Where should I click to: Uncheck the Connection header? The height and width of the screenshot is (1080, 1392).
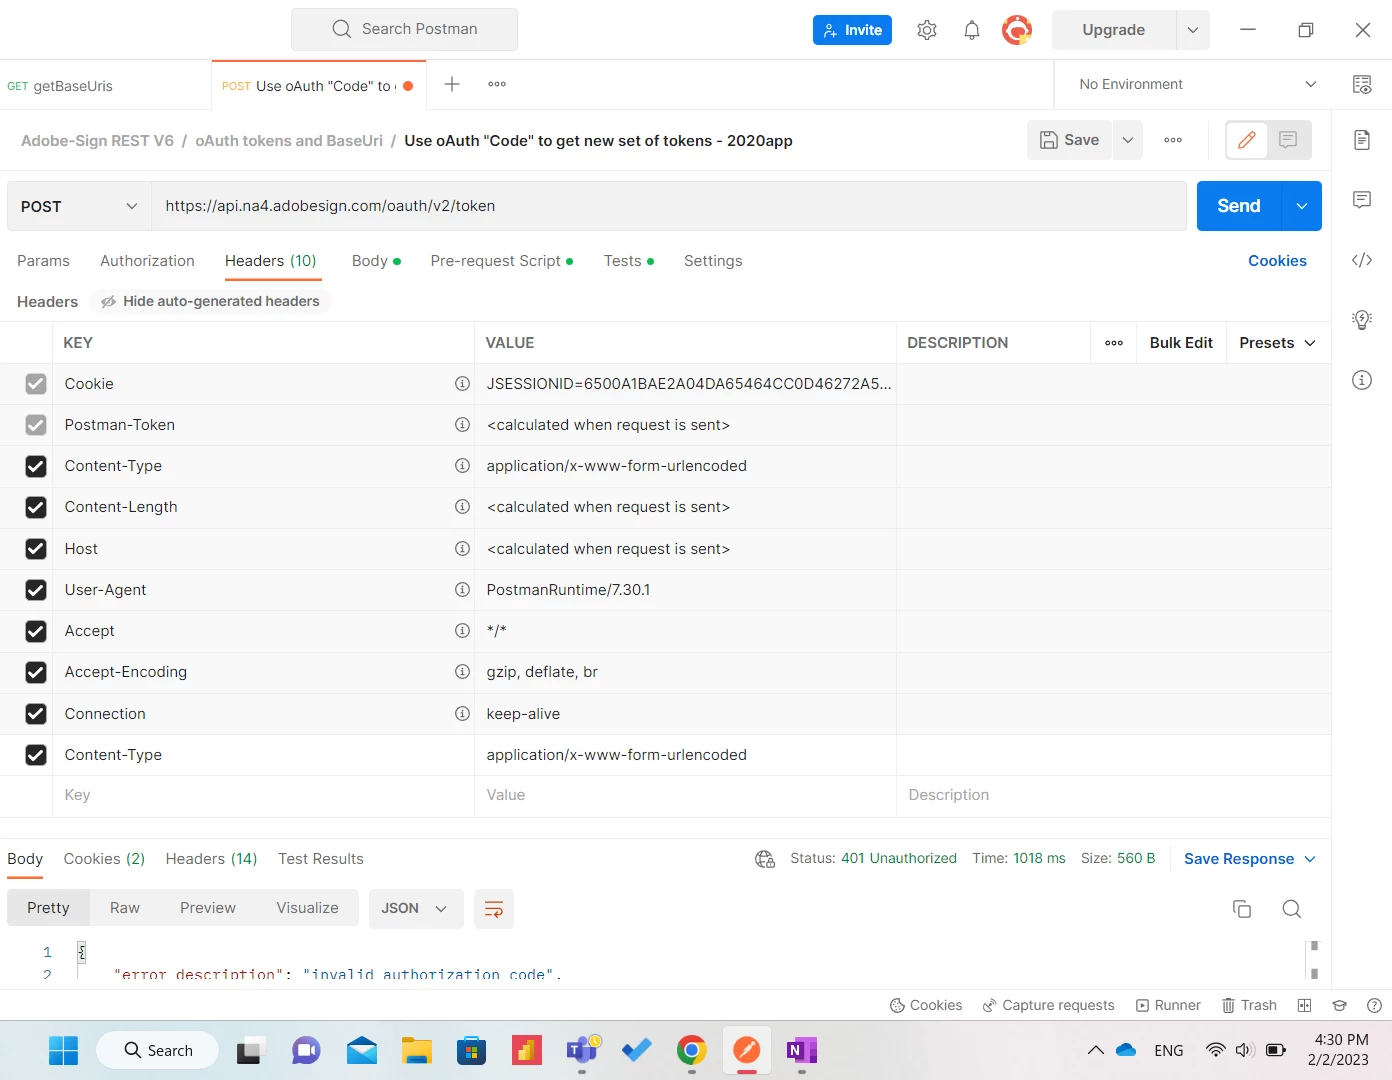(x=36, y=714)
